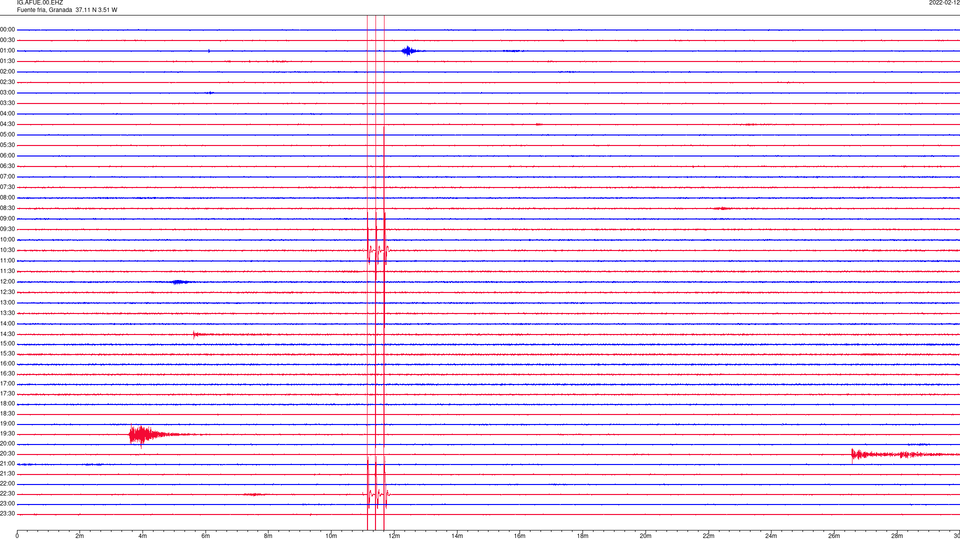This screenshot has width=960, height=540.
Task: Select the 17:00 trace time label
Action: (8, 383)
